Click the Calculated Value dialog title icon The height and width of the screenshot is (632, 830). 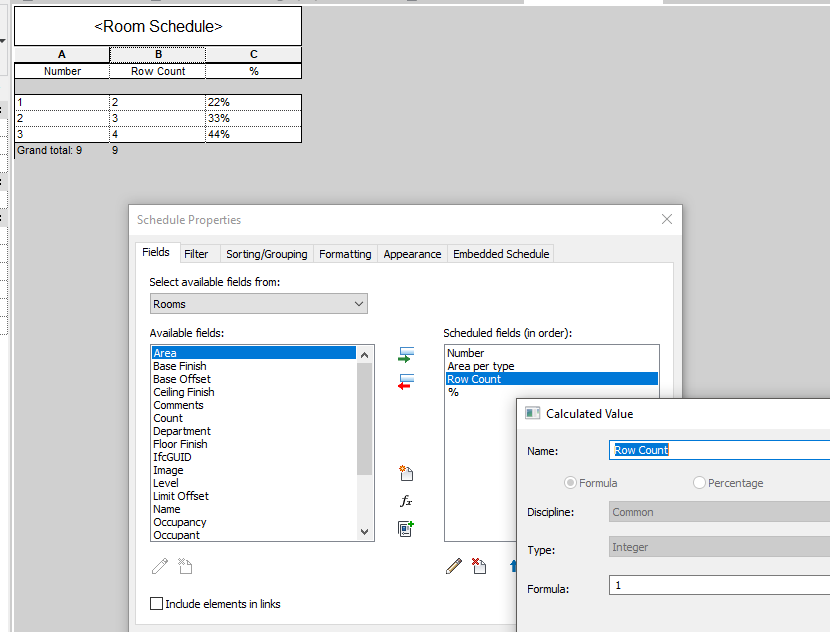click(532, 413)
